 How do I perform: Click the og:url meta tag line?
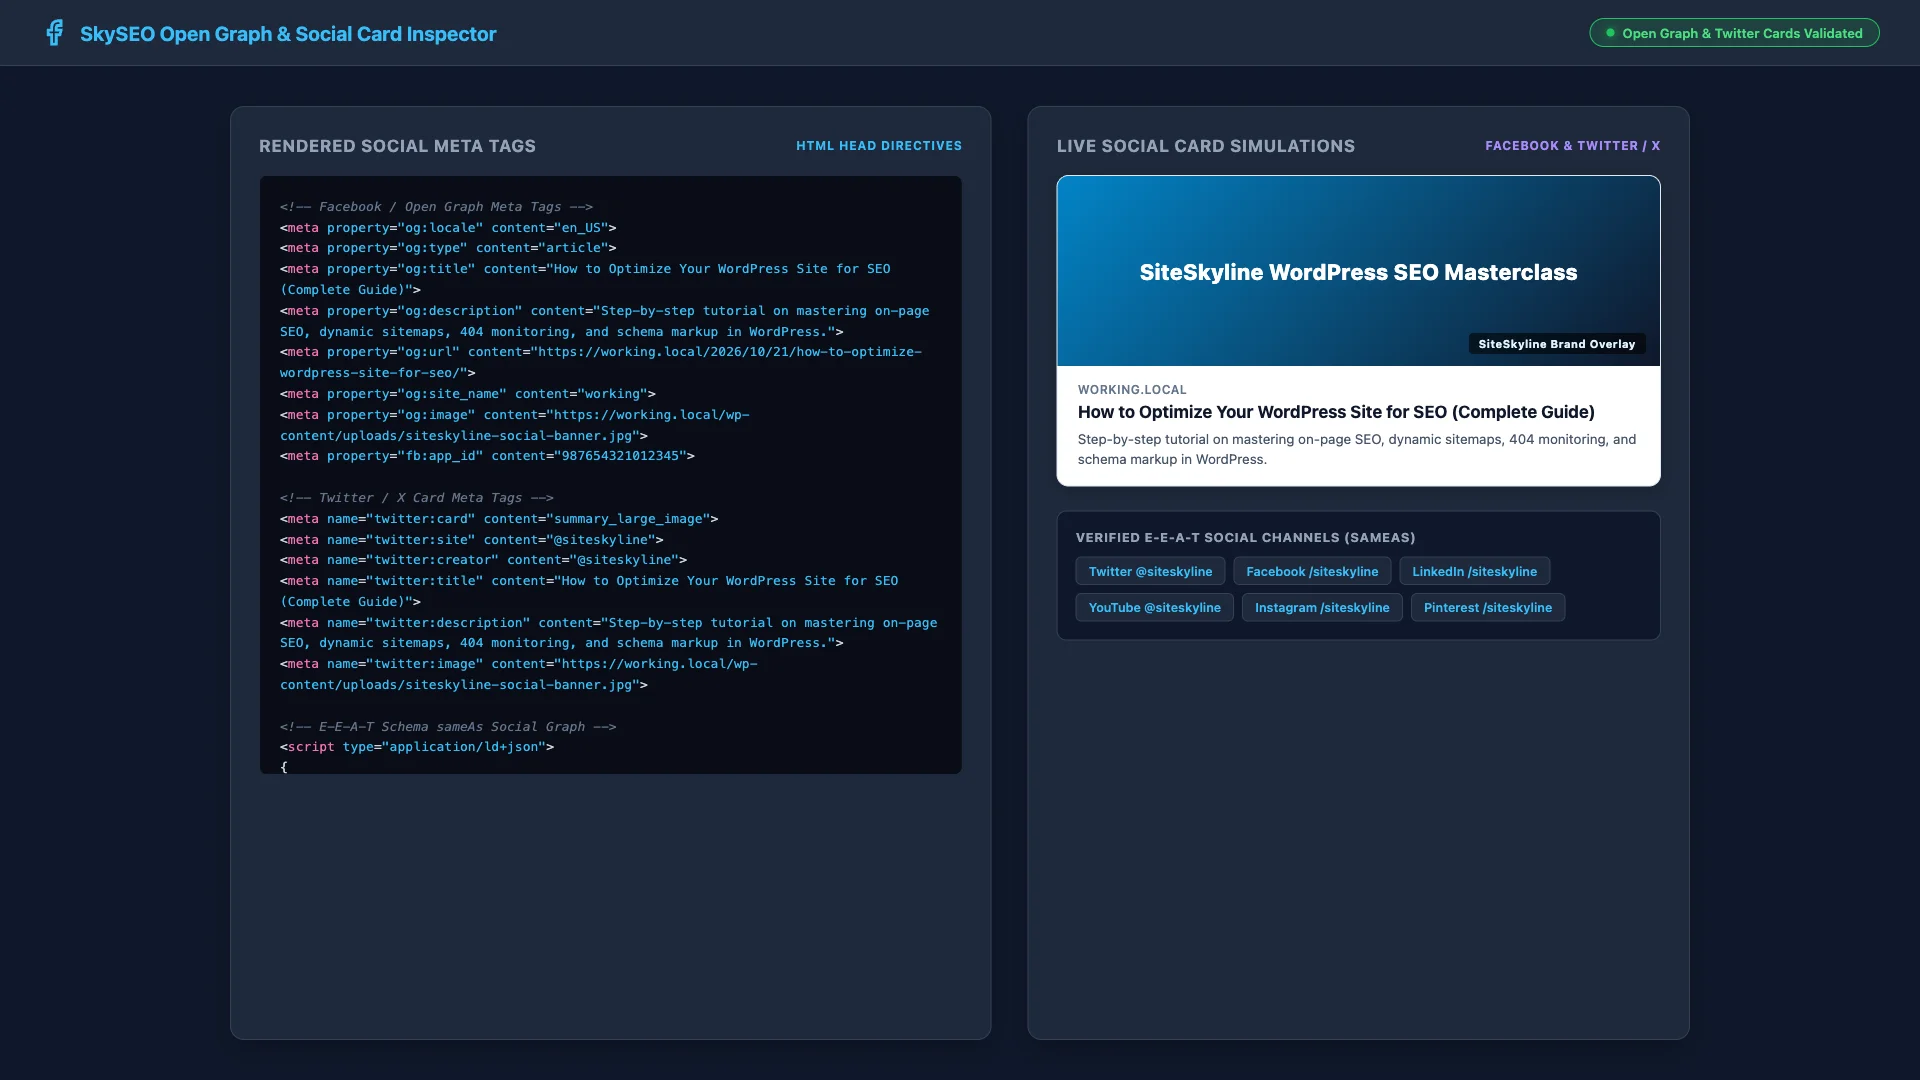tap(601, 362)
